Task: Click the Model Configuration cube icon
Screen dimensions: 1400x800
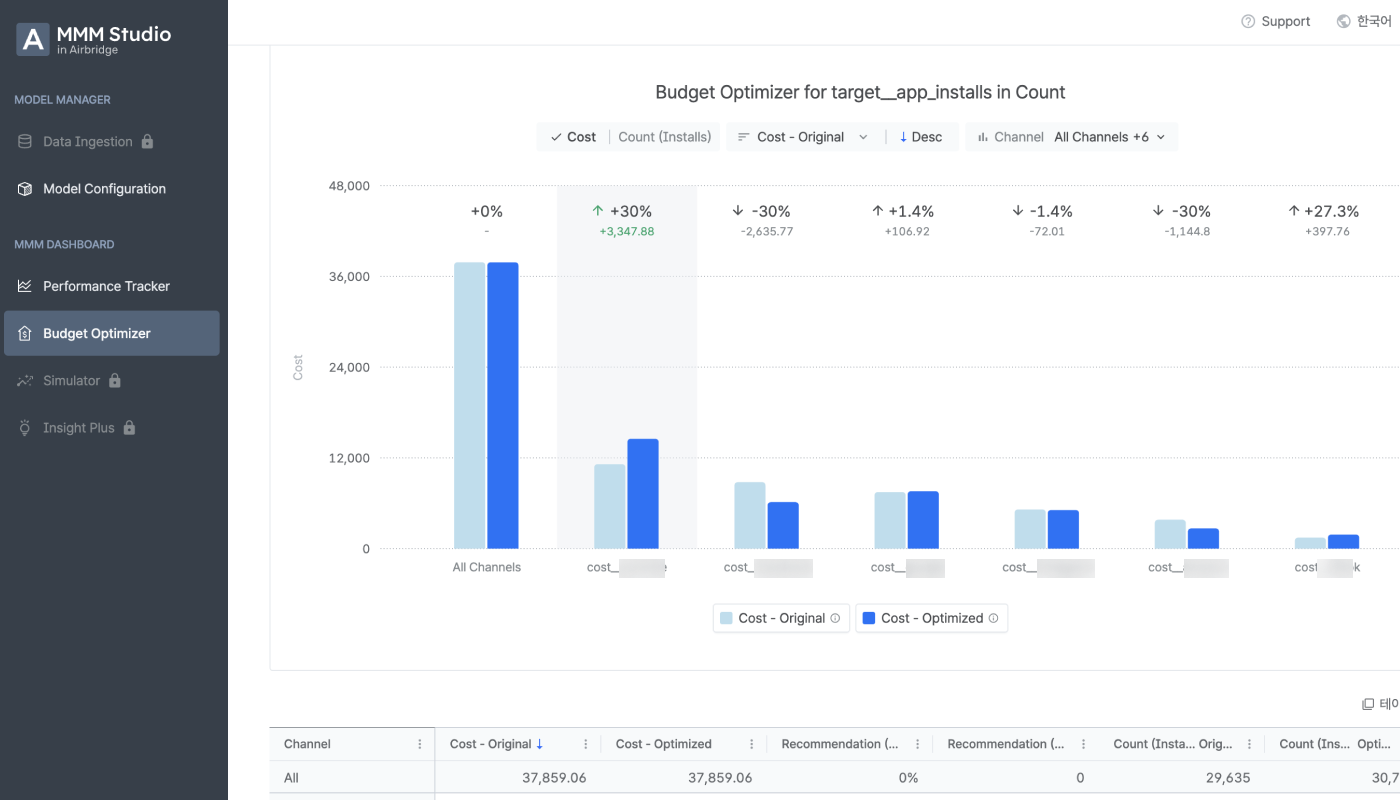Action: pos(25,189)
